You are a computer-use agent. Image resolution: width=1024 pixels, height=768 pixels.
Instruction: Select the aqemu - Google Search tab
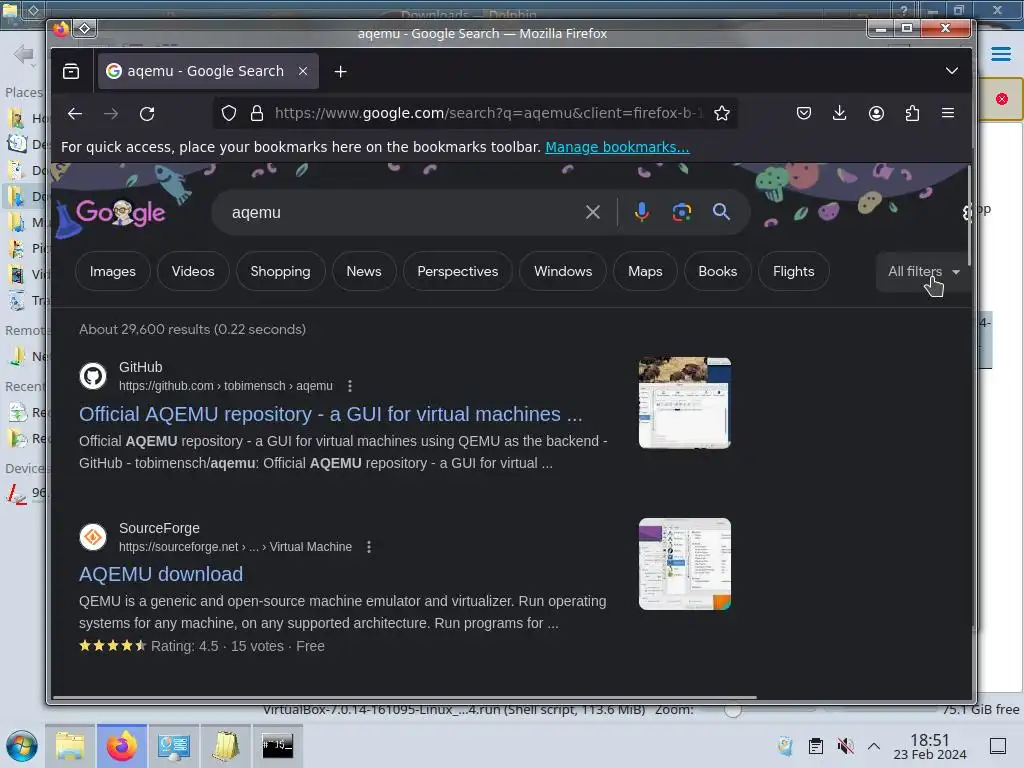pyautogui.click(x=208, y=71)
